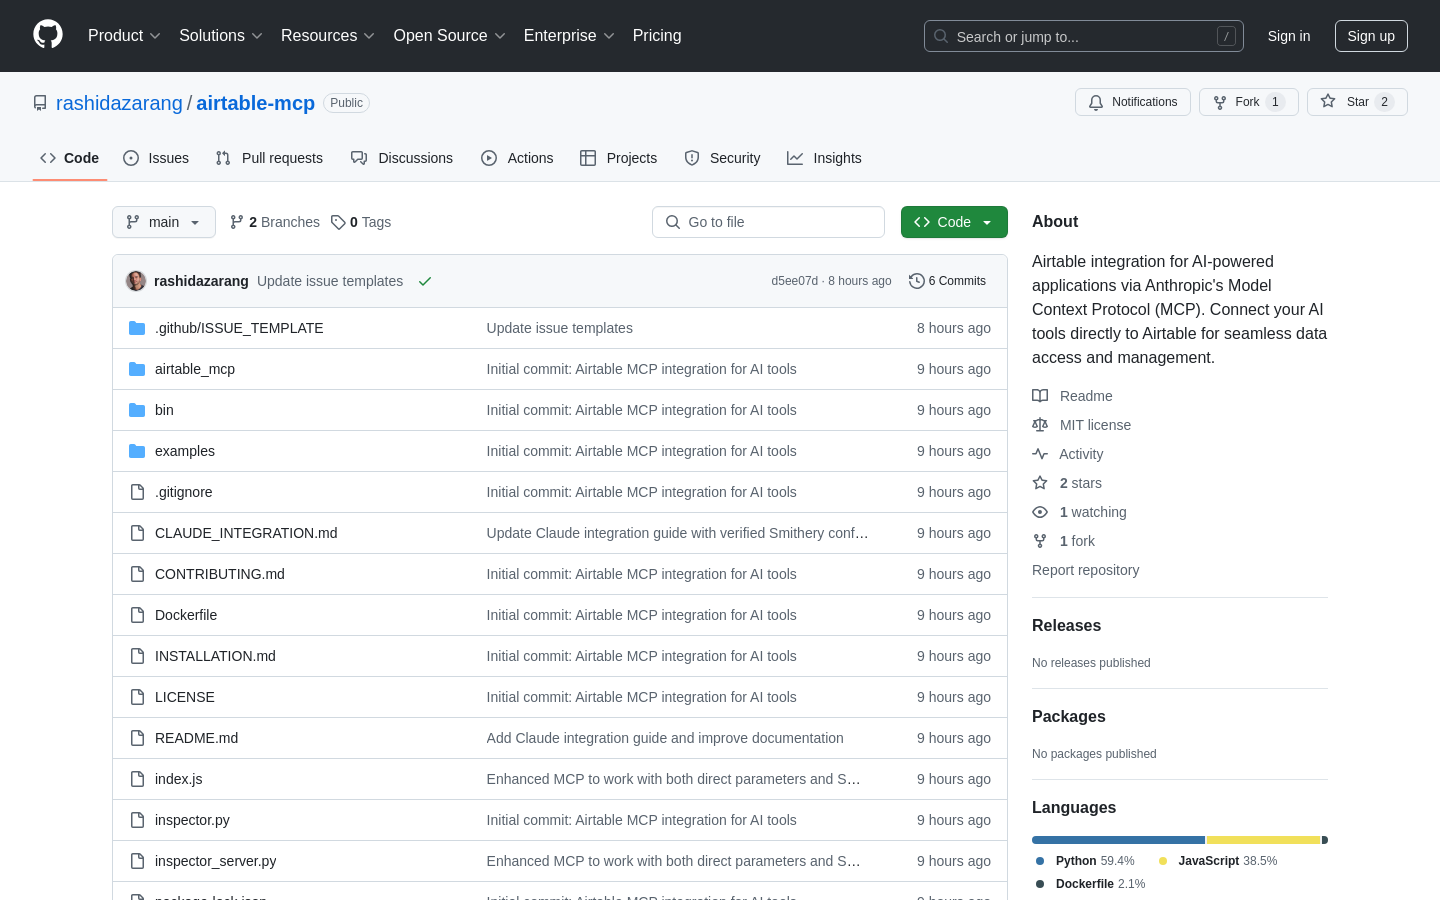This screenshot has width=1440, height=900.
Task: Click the Notifications bell icon
Action: (1096, 102)
